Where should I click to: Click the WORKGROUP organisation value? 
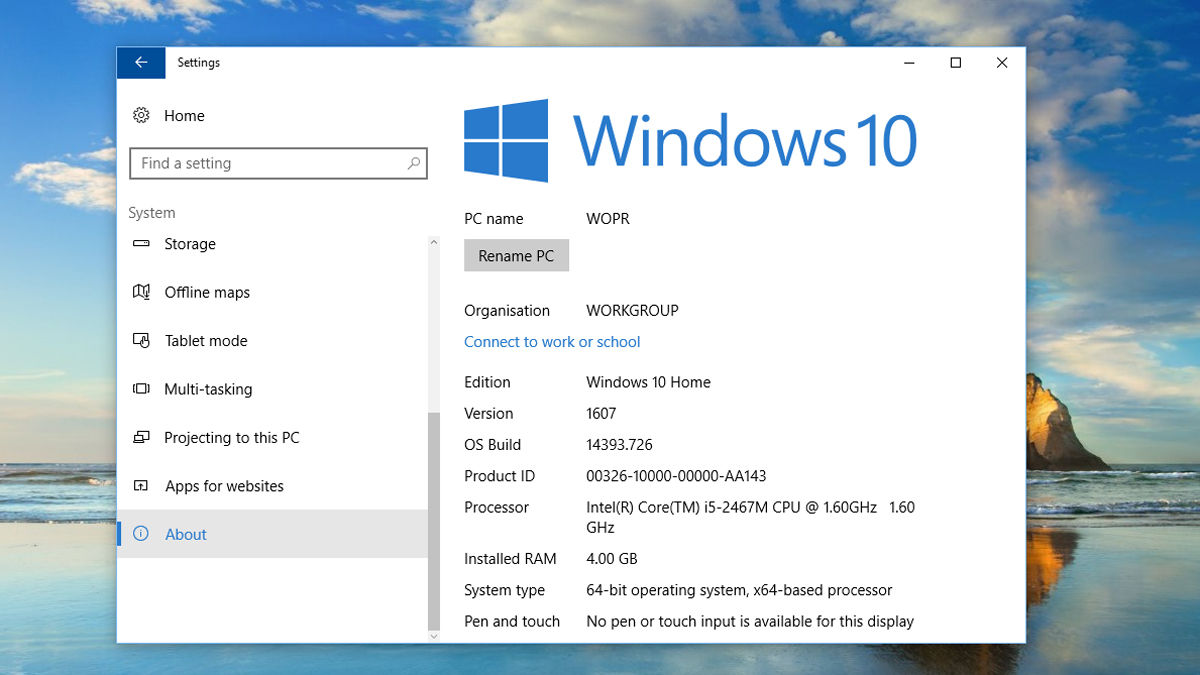click(632, 311)
